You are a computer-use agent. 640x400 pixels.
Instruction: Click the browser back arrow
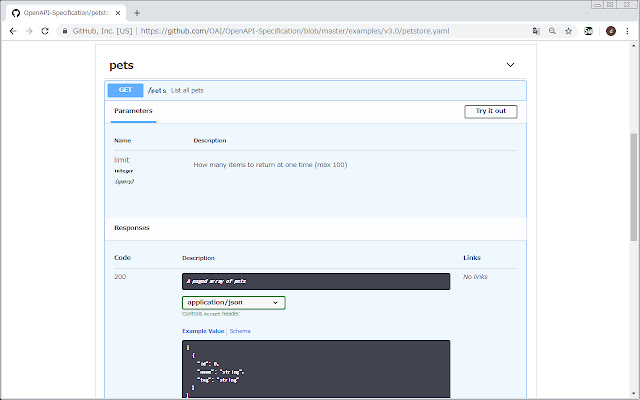click(11, 31)
